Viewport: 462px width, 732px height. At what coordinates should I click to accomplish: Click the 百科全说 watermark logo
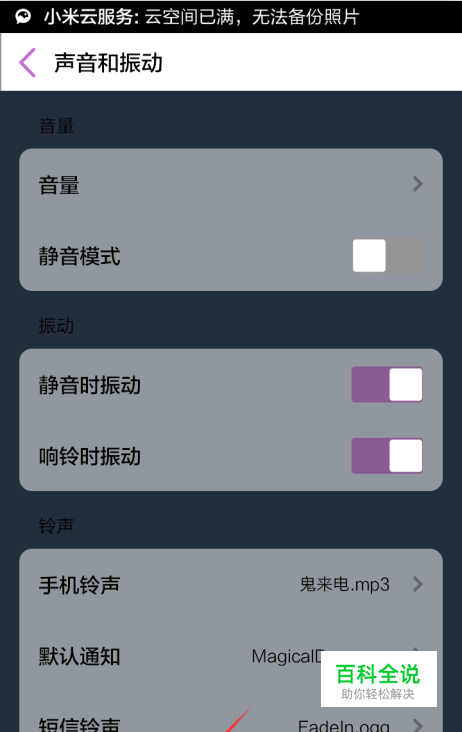[378, 679]
